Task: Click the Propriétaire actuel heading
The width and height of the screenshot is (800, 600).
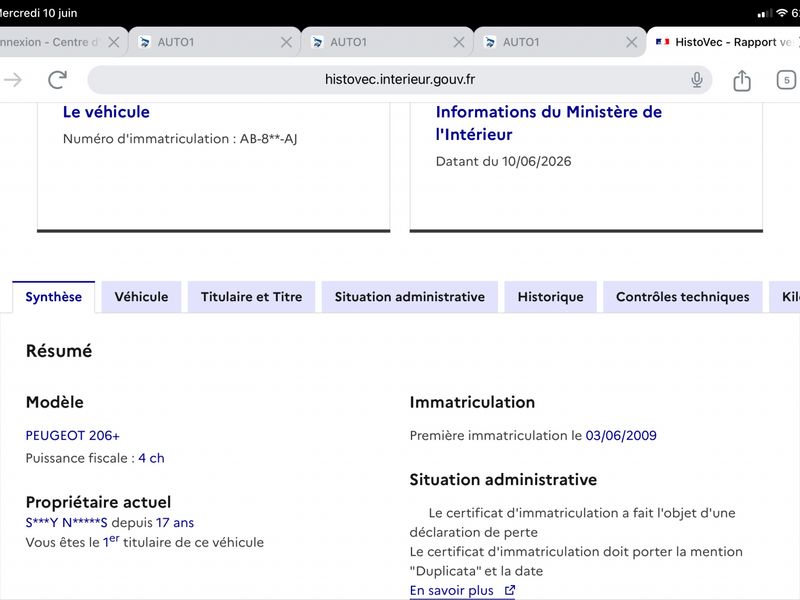Action: pyautogui.click(x=98, y=502)
